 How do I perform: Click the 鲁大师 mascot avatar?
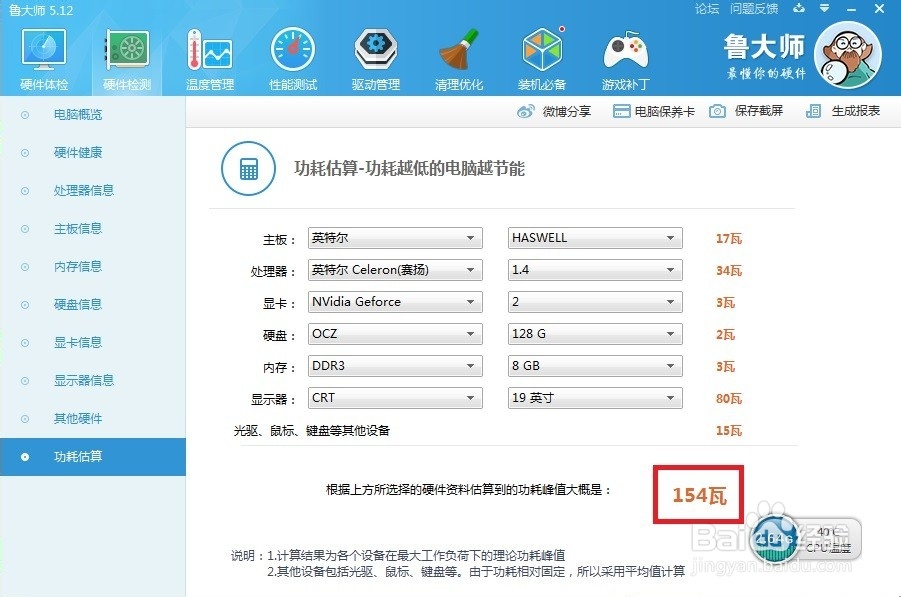tap(848, 55)
